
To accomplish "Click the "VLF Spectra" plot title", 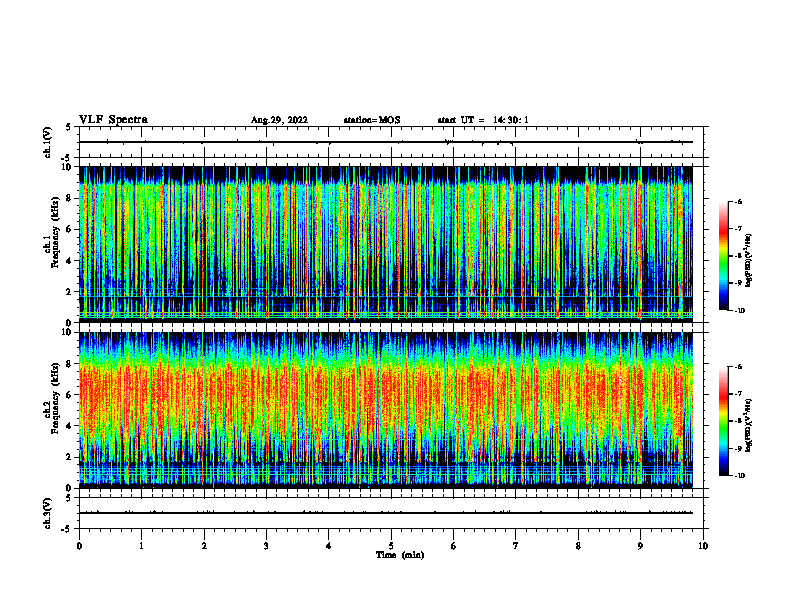I will [x=113, y=120].
